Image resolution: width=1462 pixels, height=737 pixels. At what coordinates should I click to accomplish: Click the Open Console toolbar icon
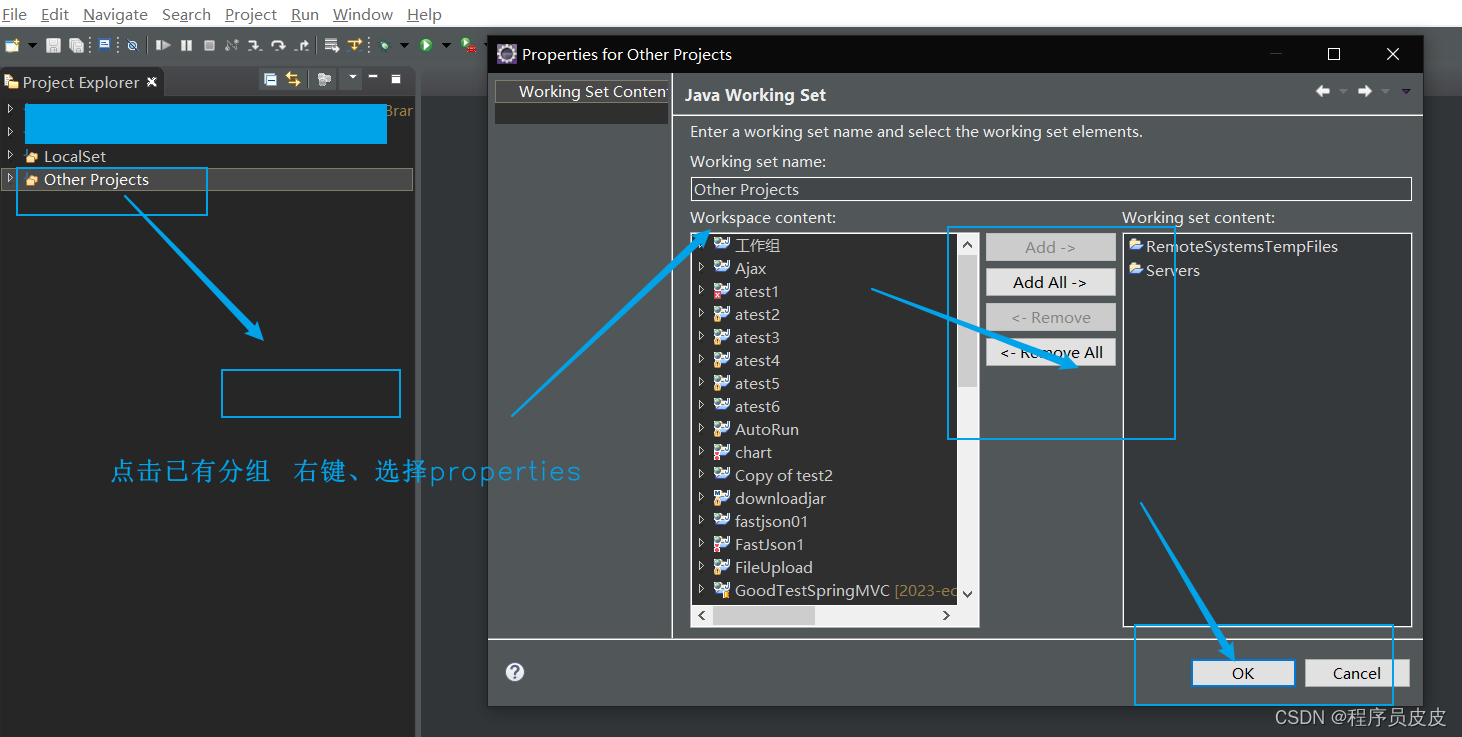coord(104,45)
